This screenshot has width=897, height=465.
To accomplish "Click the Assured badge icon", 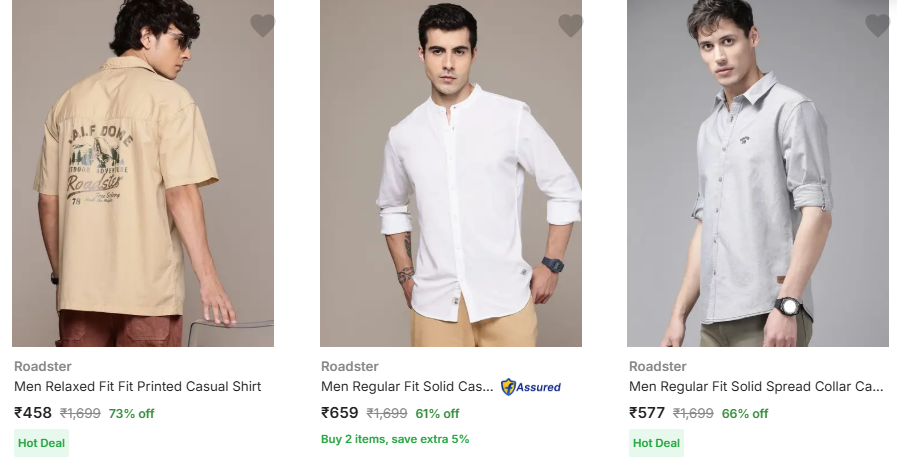I will pos(531,387).
